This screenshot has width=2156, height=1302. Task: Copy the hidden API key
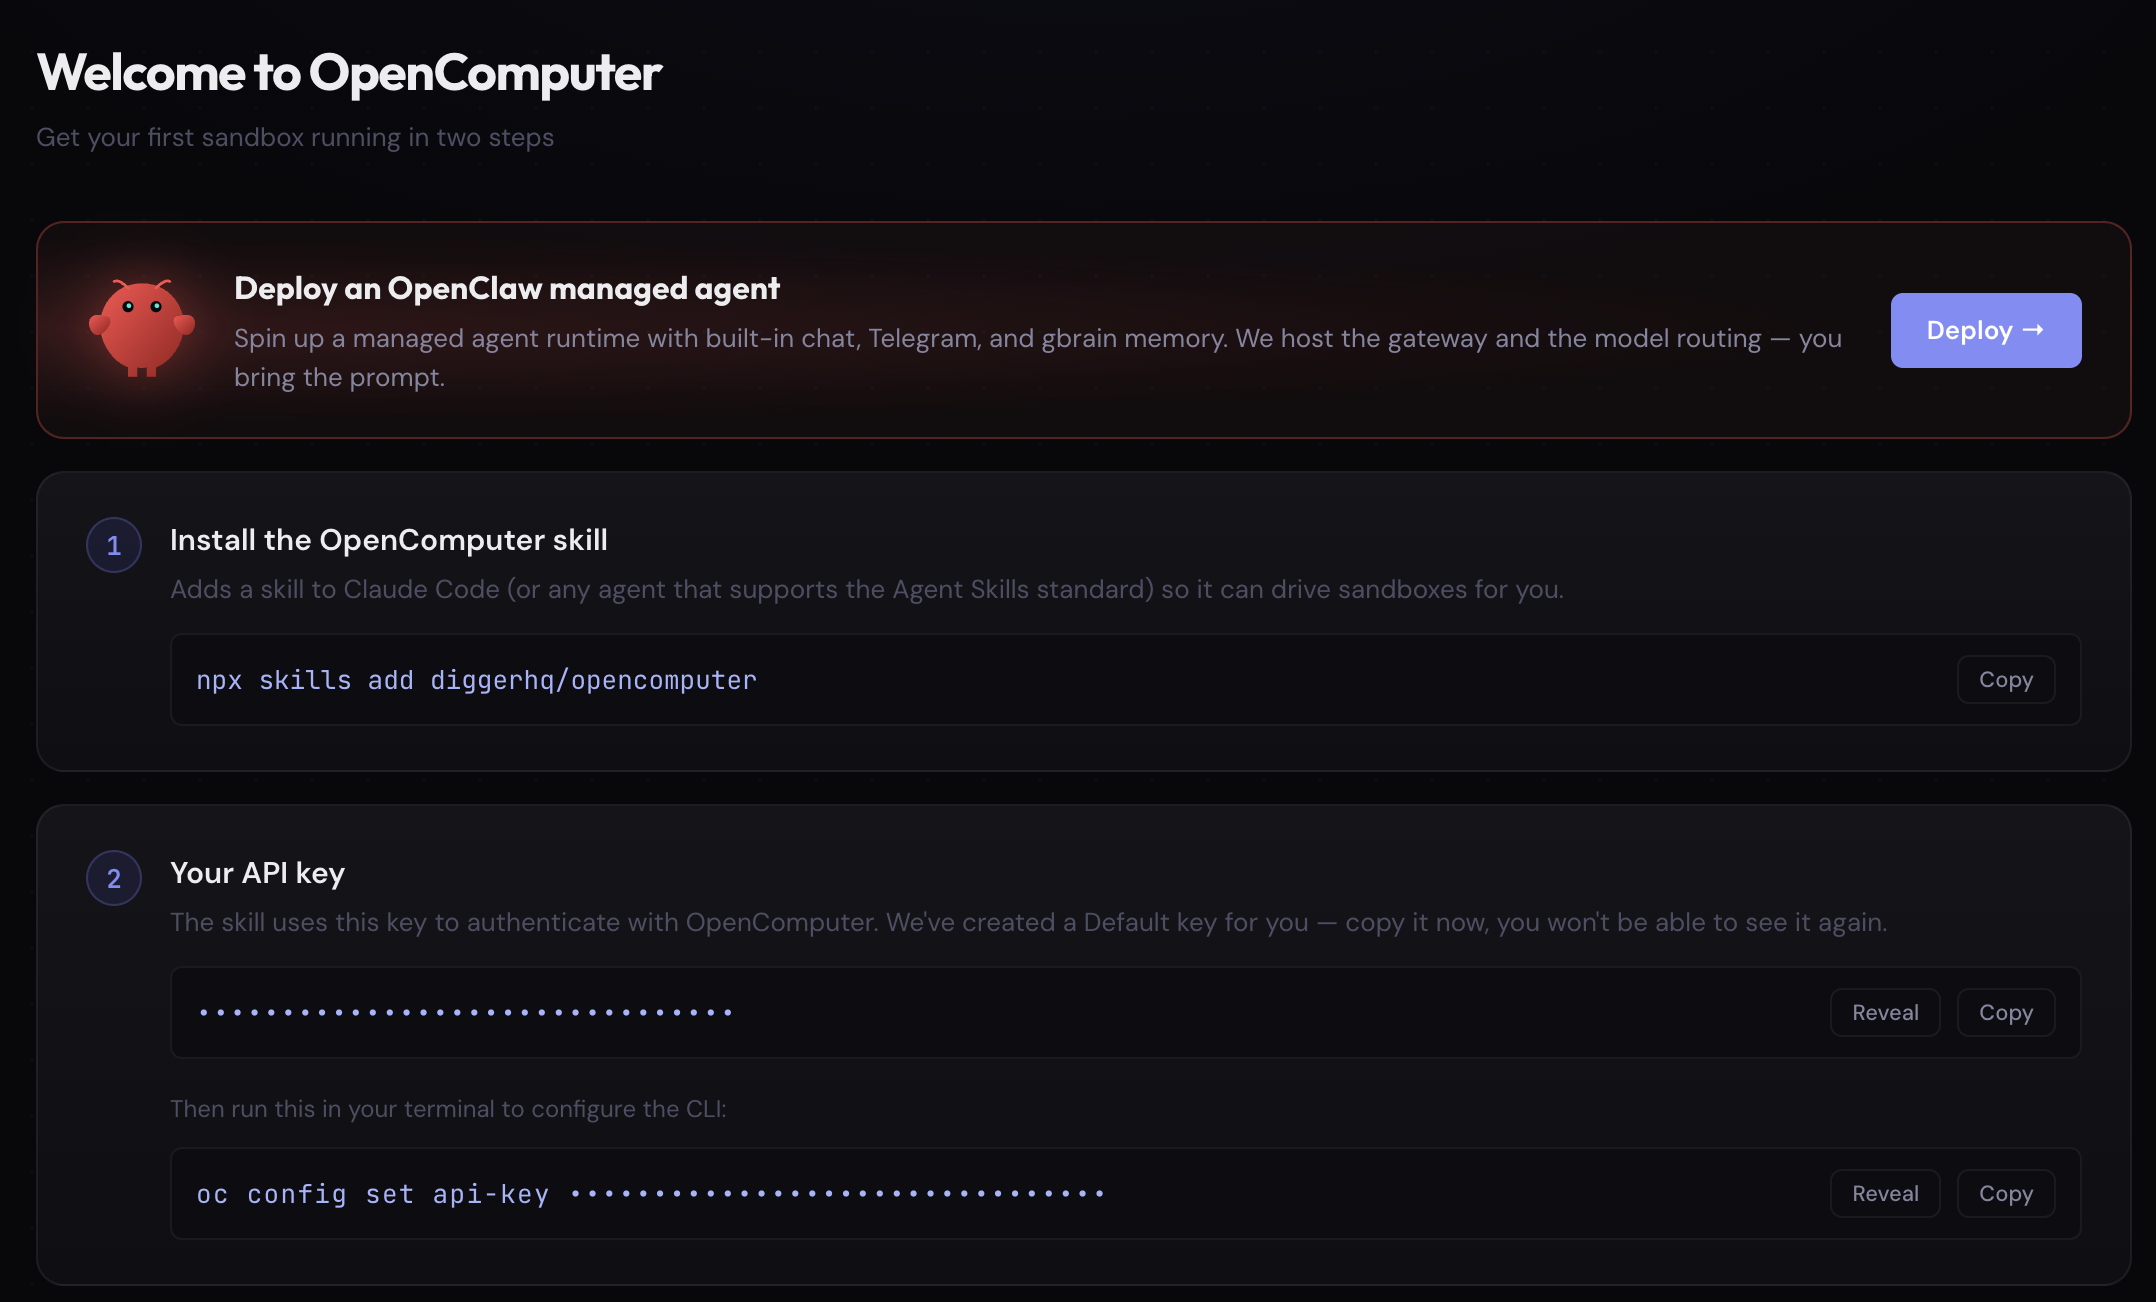tap(2005, 1012)
